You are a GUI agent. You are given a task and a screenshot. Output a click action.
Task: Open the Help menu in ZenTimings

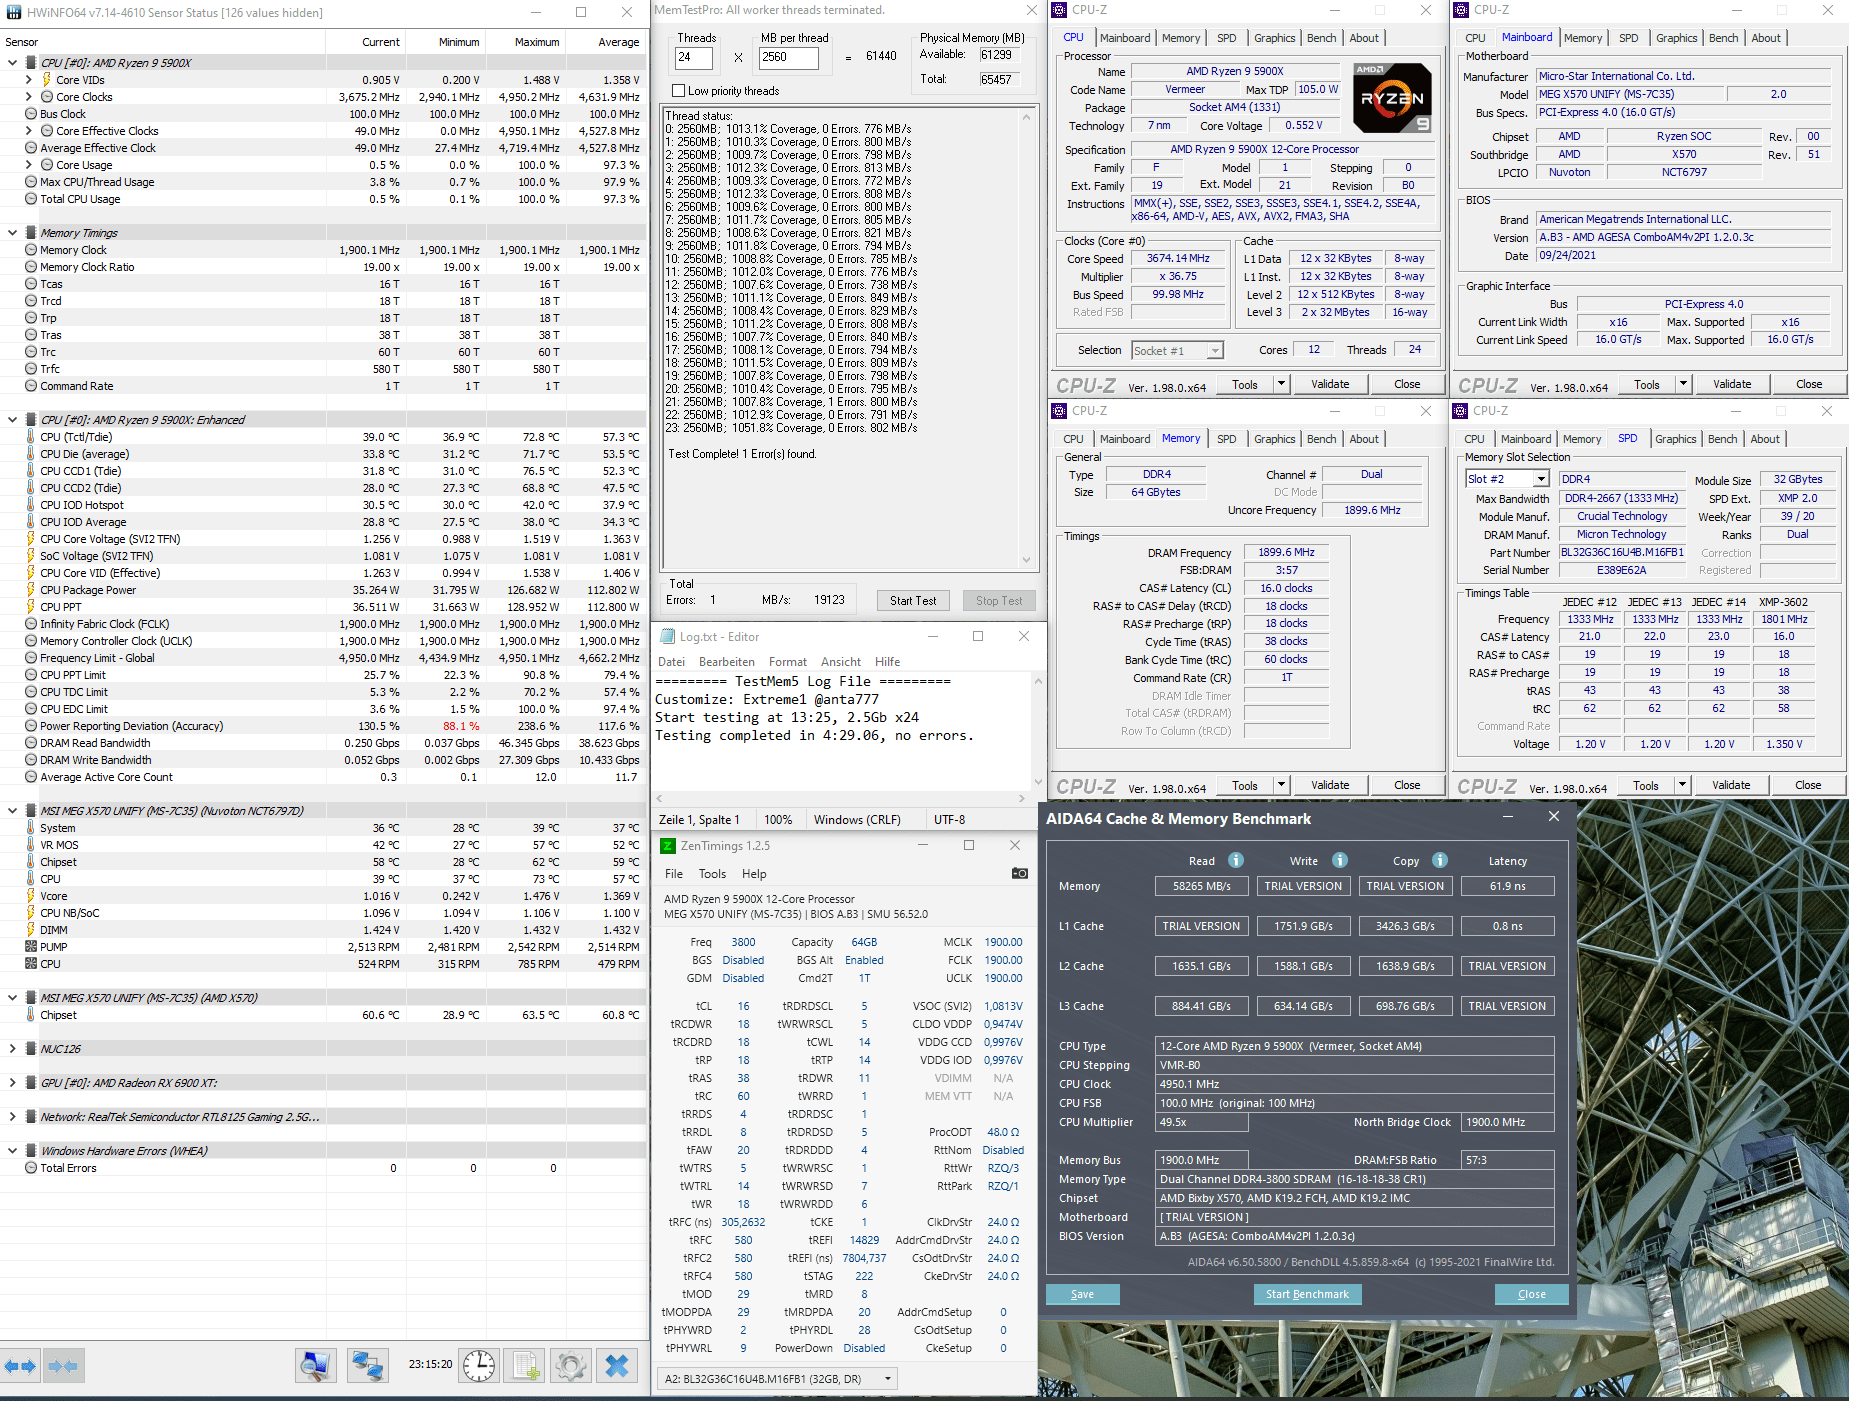point(754,874)
